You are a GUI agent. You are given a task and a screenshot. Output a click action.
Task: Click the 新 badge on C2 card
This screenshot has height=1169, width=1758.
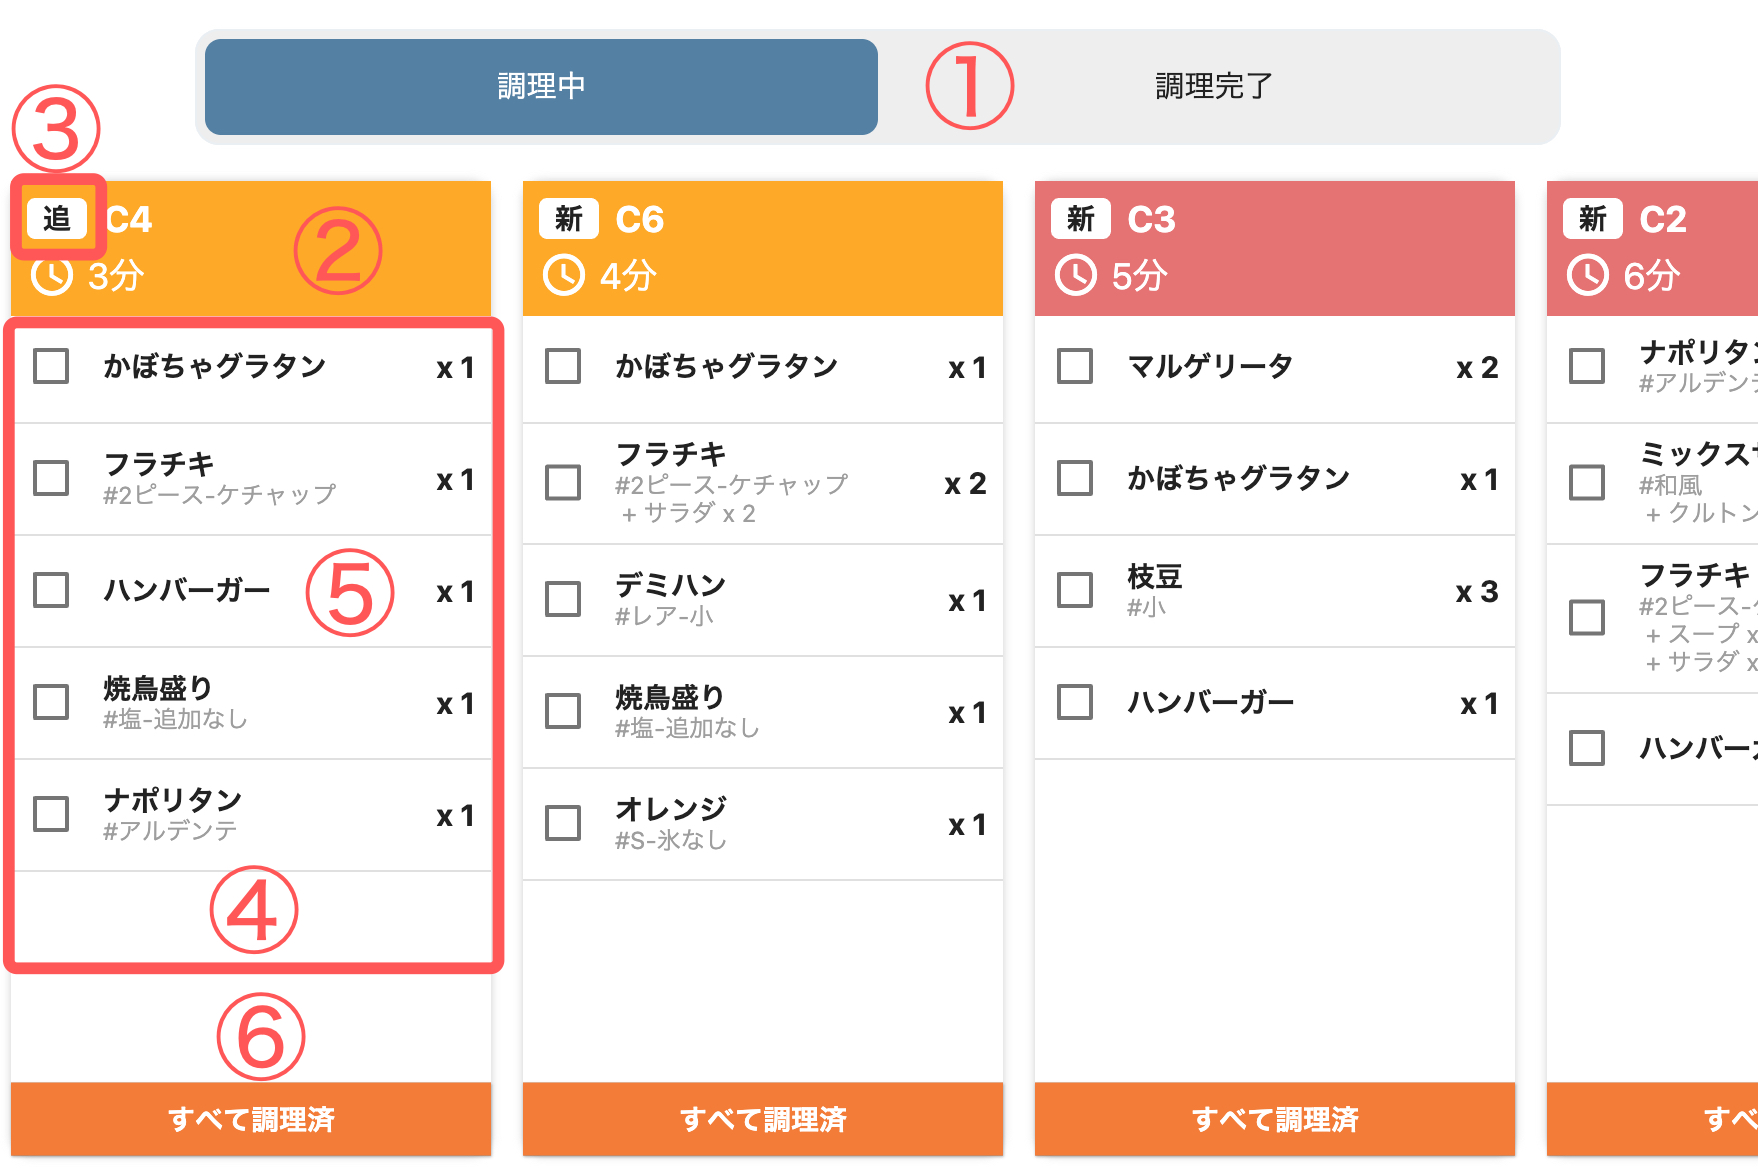tap(1593, 218)
